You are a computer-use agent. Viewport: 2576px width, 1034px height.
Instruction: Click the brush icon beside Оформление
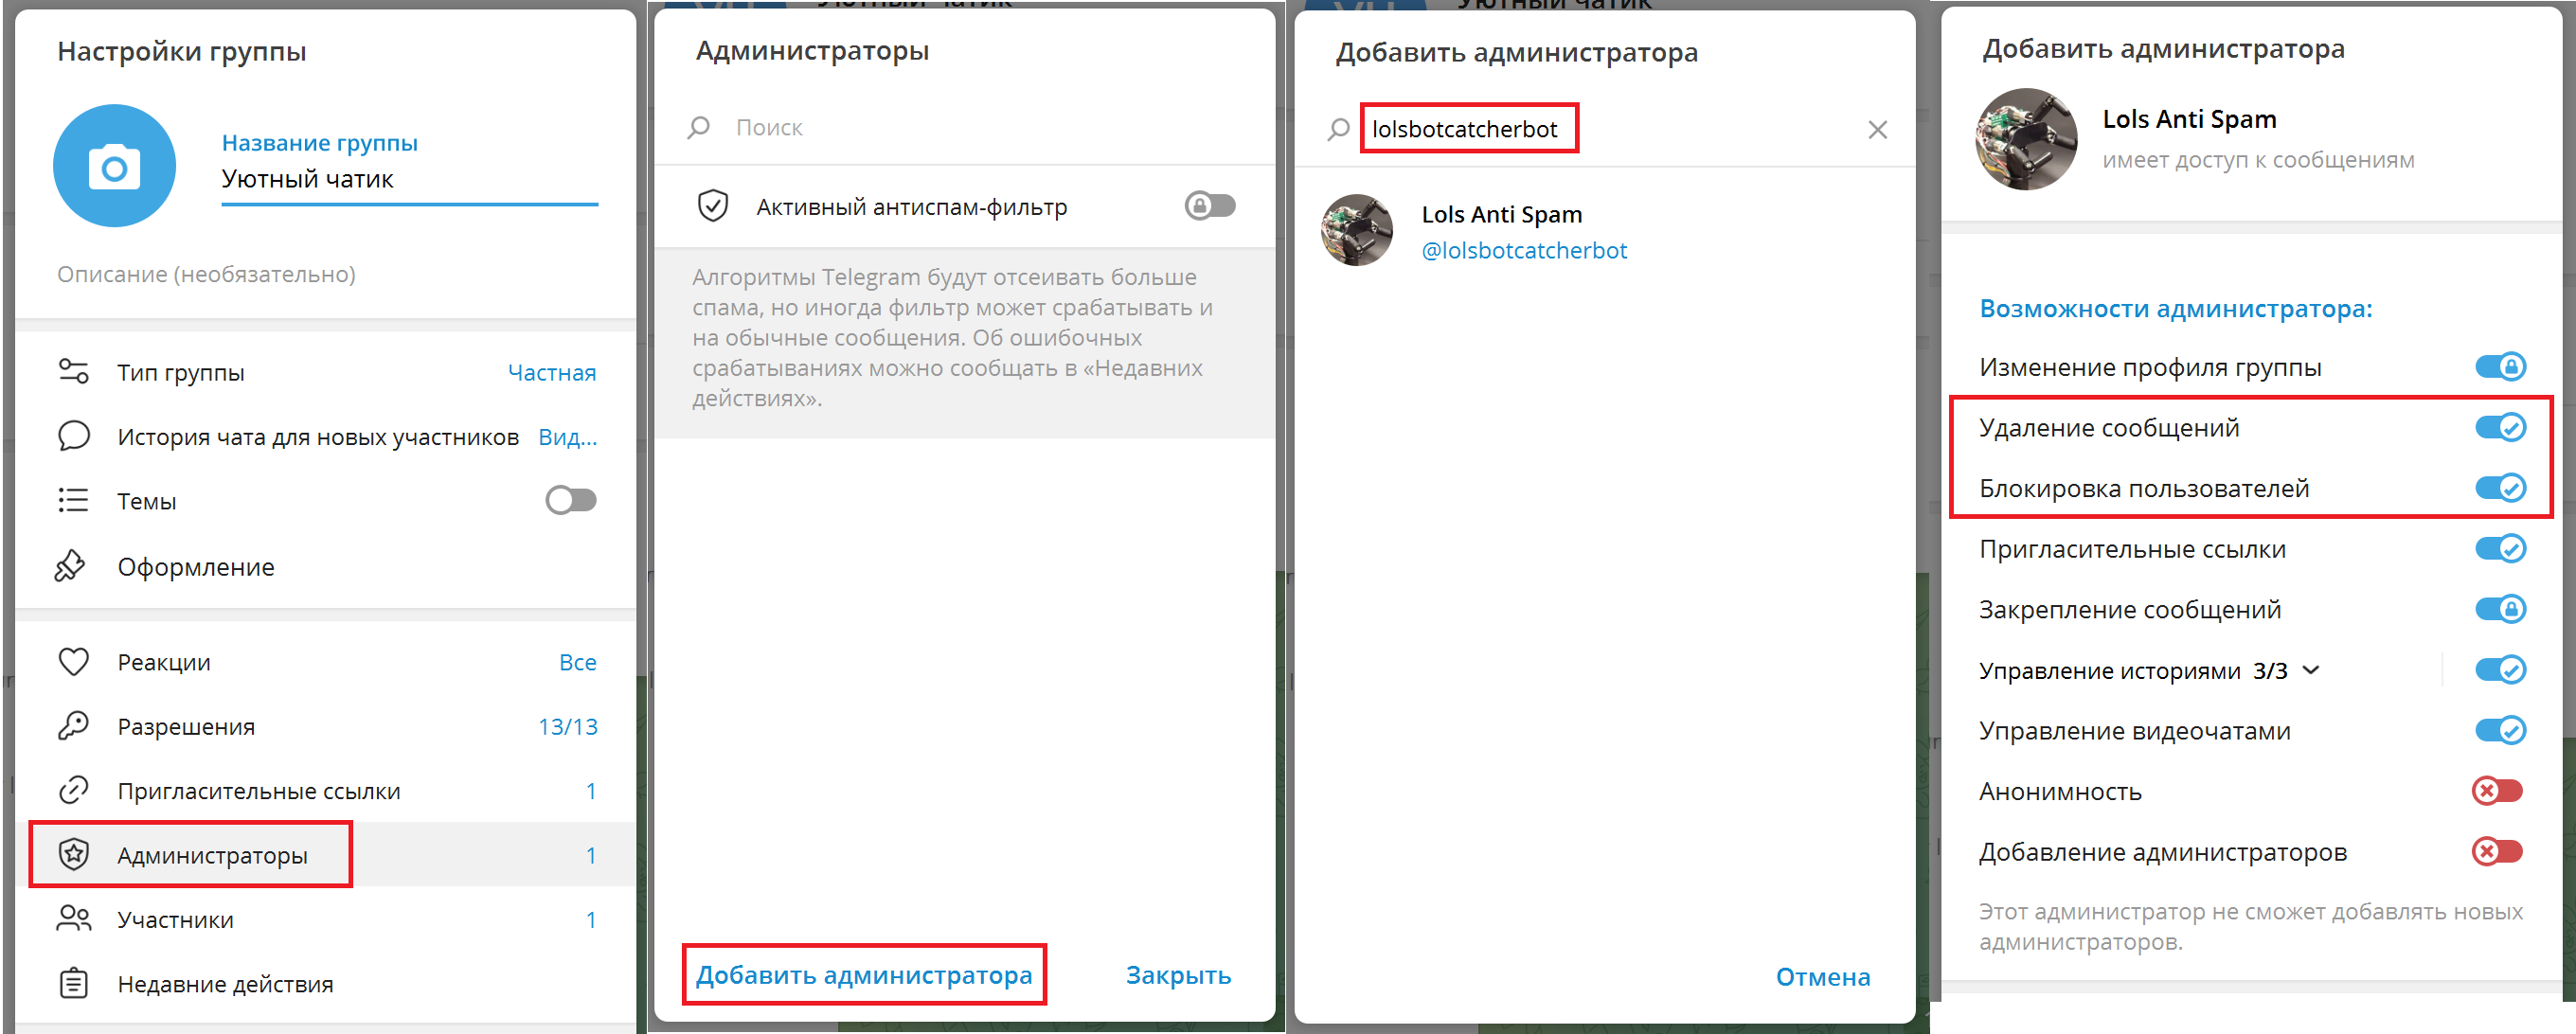[x=70, y=566]
